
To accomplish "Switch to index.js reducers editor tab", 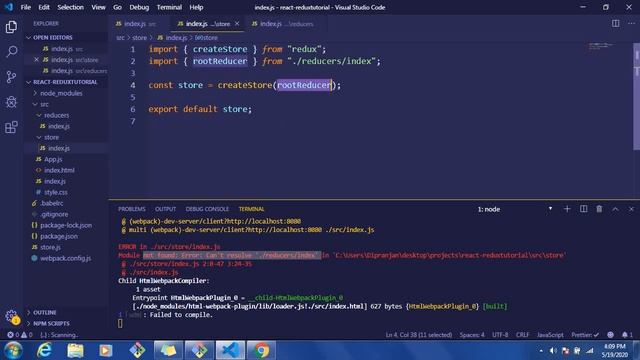I will tap(283, 24).
